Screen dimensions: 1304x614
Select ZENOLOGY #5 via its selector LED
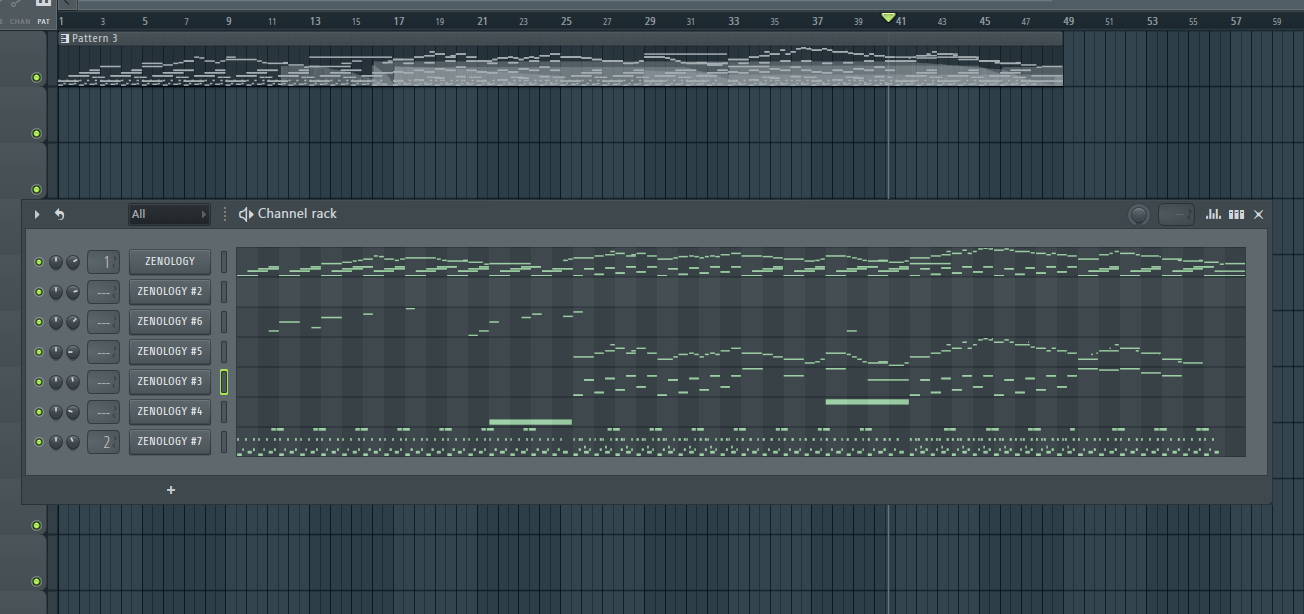coord(224,352)
